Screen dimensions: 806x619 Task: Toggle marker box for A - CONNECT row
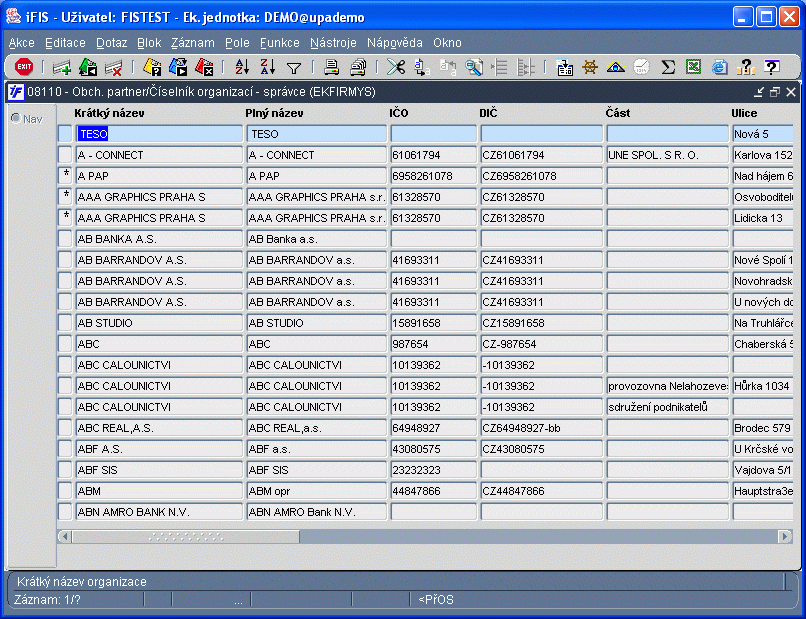pos(65,155)
